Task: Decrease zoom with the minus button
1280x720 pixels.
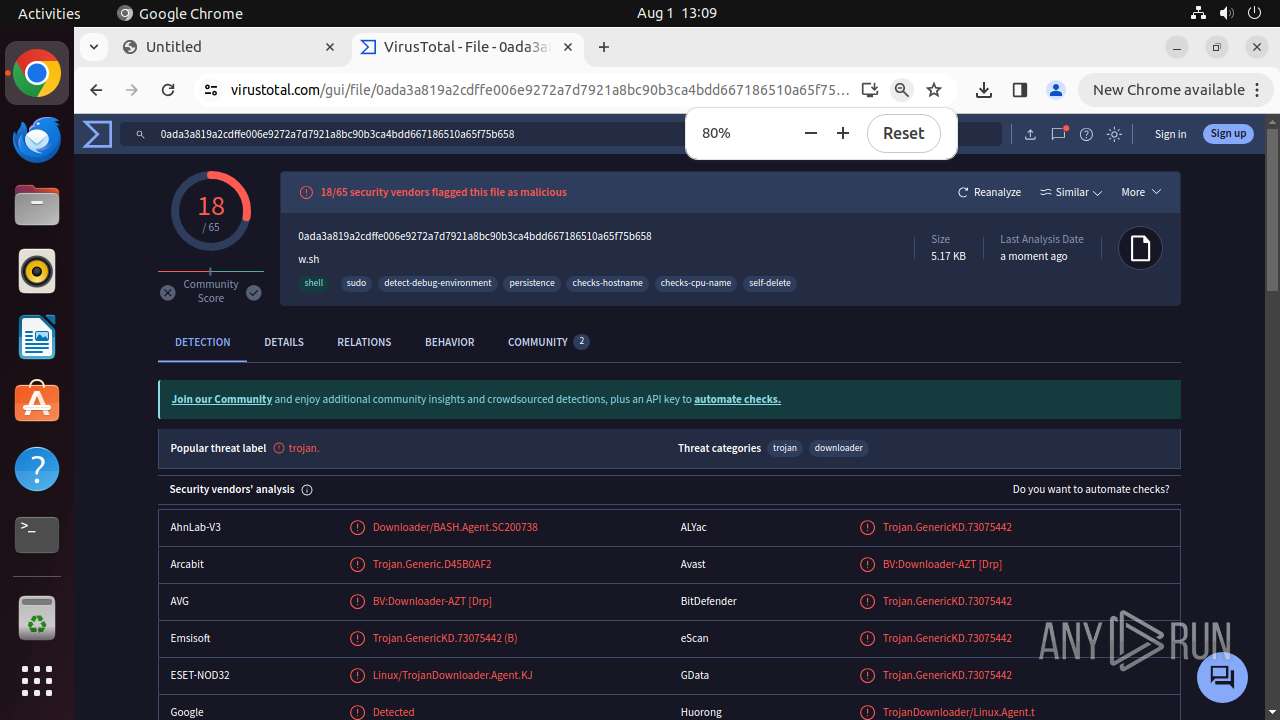Action: (811, 133)
